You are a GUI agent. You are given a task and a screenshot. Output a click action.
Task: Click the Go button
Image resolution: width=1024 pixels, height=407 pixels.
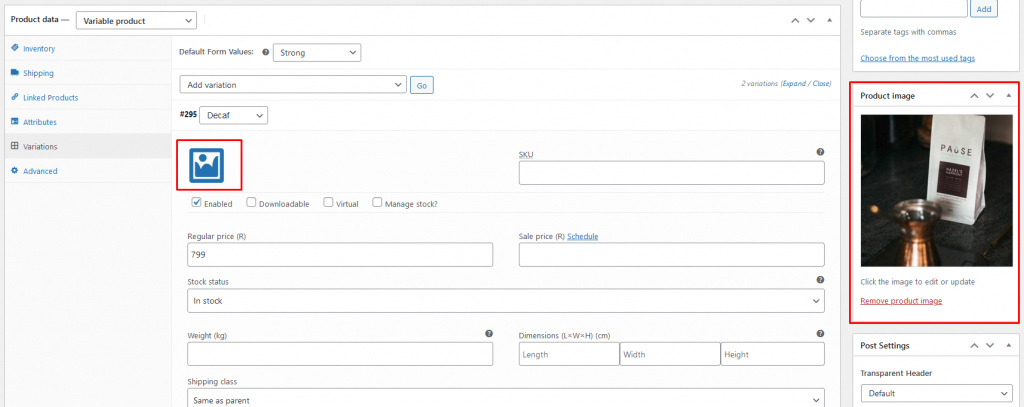(422, 86)
